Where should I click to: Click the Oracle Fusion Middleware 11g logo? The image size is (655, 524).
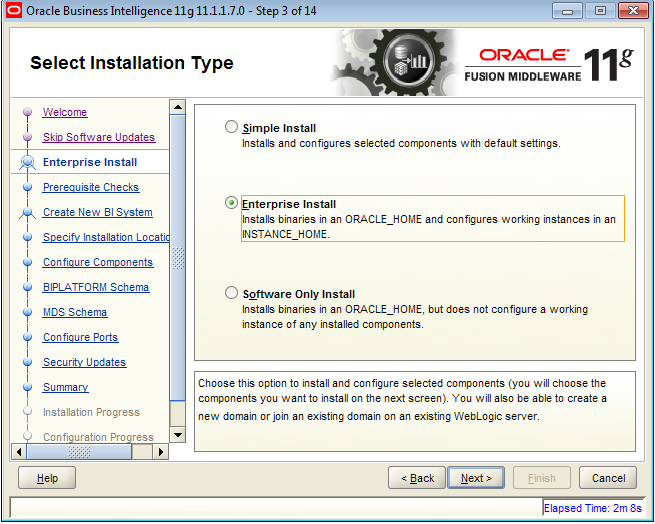549,64
